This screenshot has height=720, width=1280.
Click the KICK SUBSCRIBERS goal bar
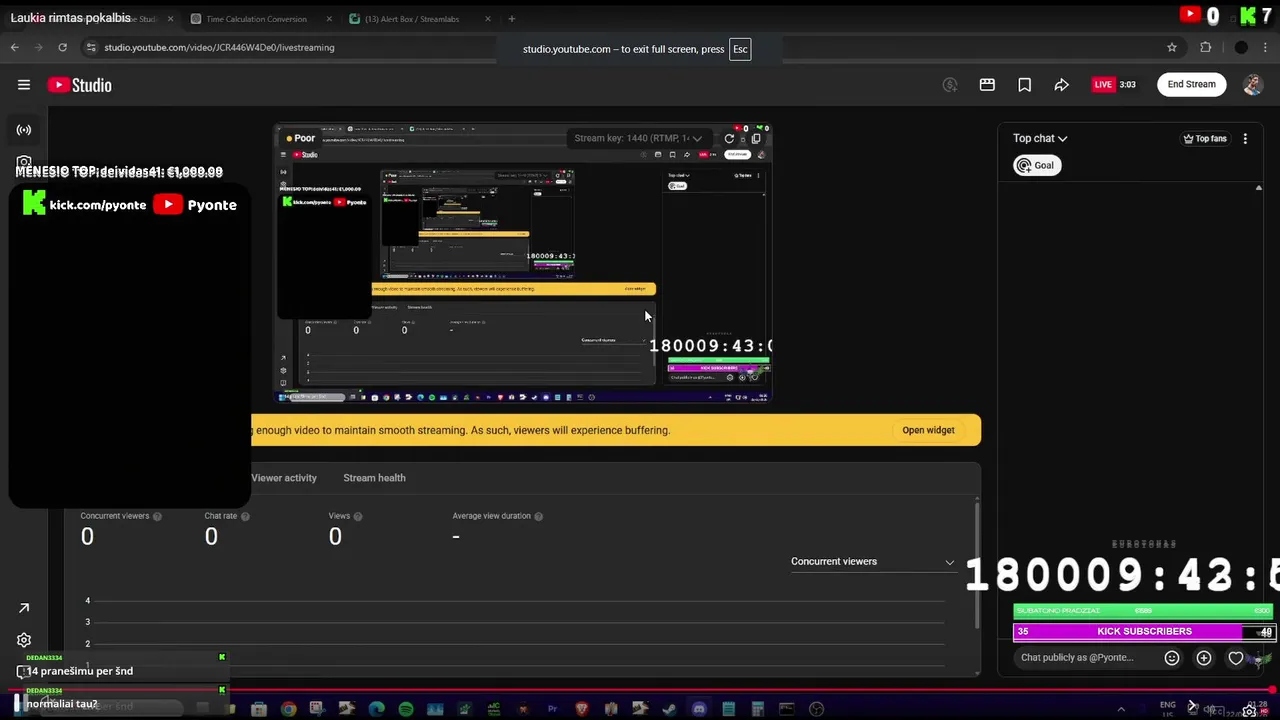click(x=1144, y=631)
